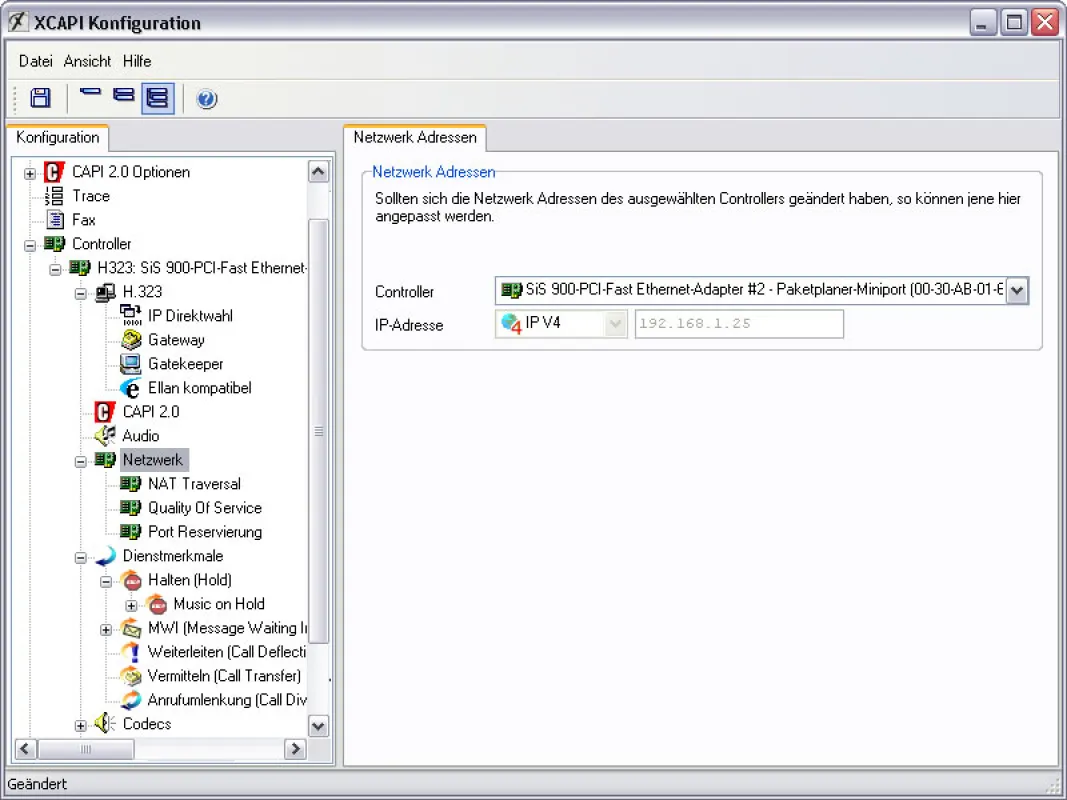Click the CAPI 2.0 Optionen red icon
The height and width of the screenshot is (800, 1067).
coord(54,172)
